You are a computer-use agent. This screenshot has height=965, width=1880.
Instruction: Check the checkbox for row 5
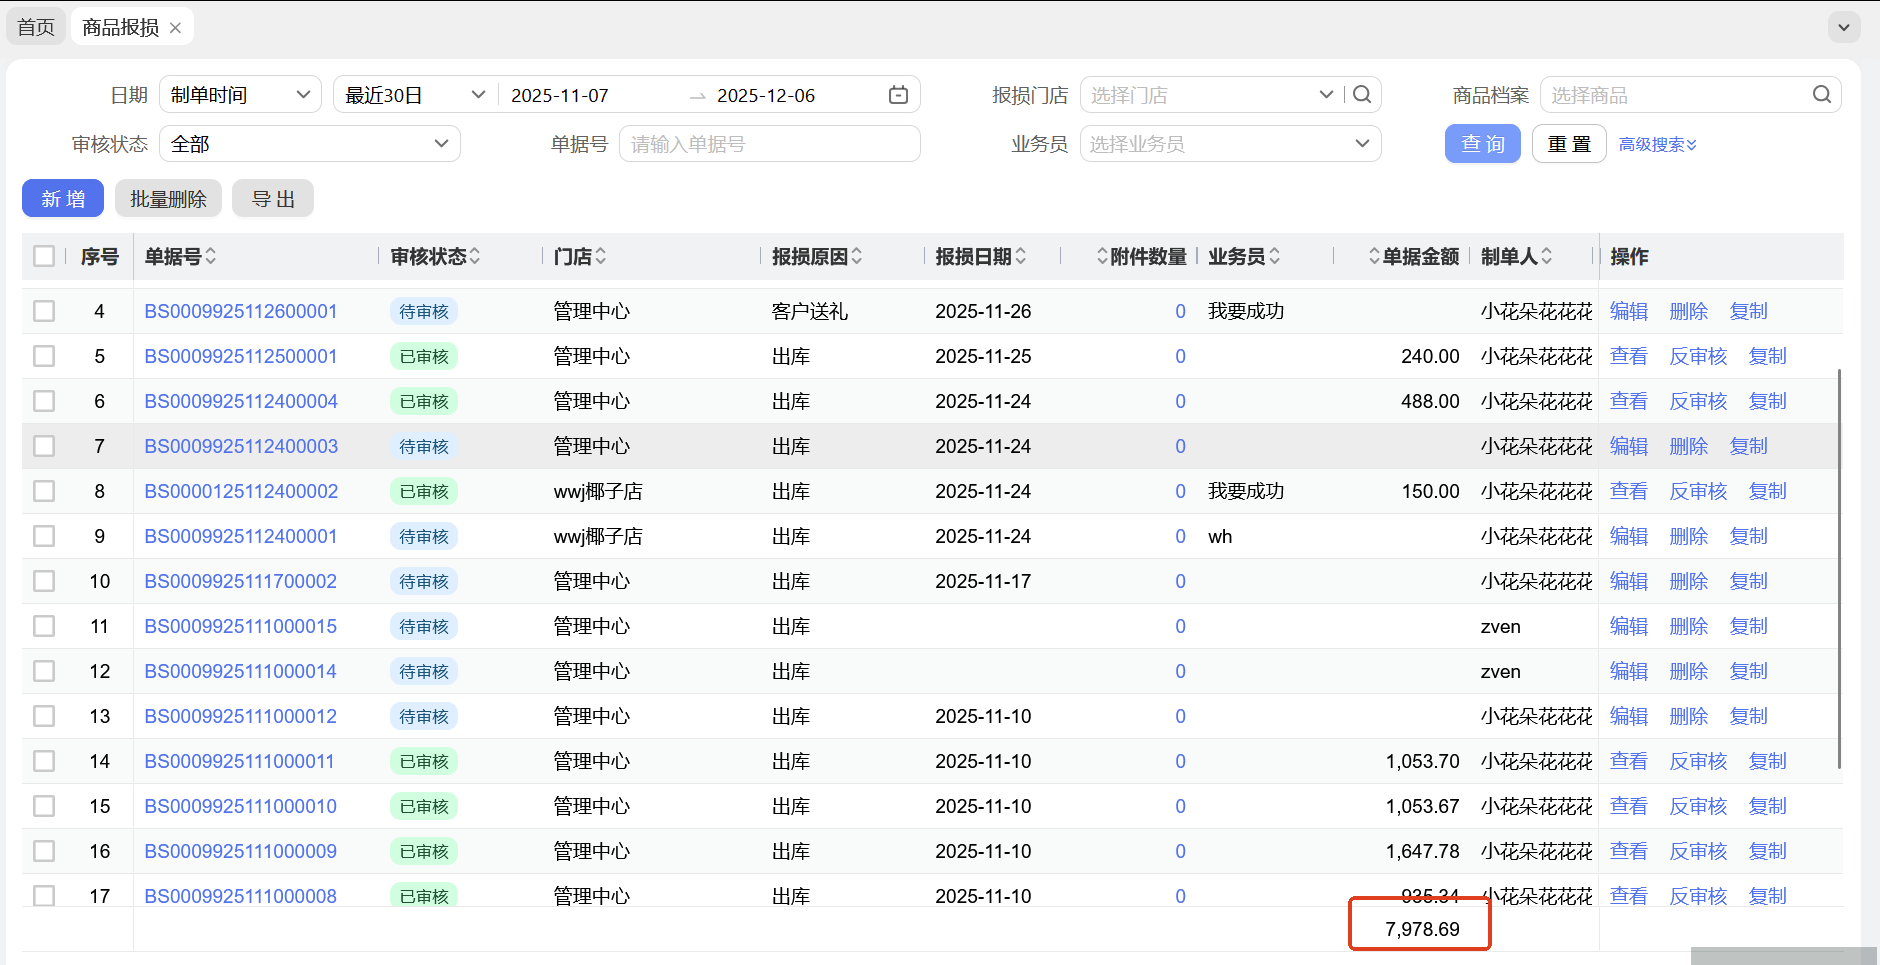tap(44, 356)
